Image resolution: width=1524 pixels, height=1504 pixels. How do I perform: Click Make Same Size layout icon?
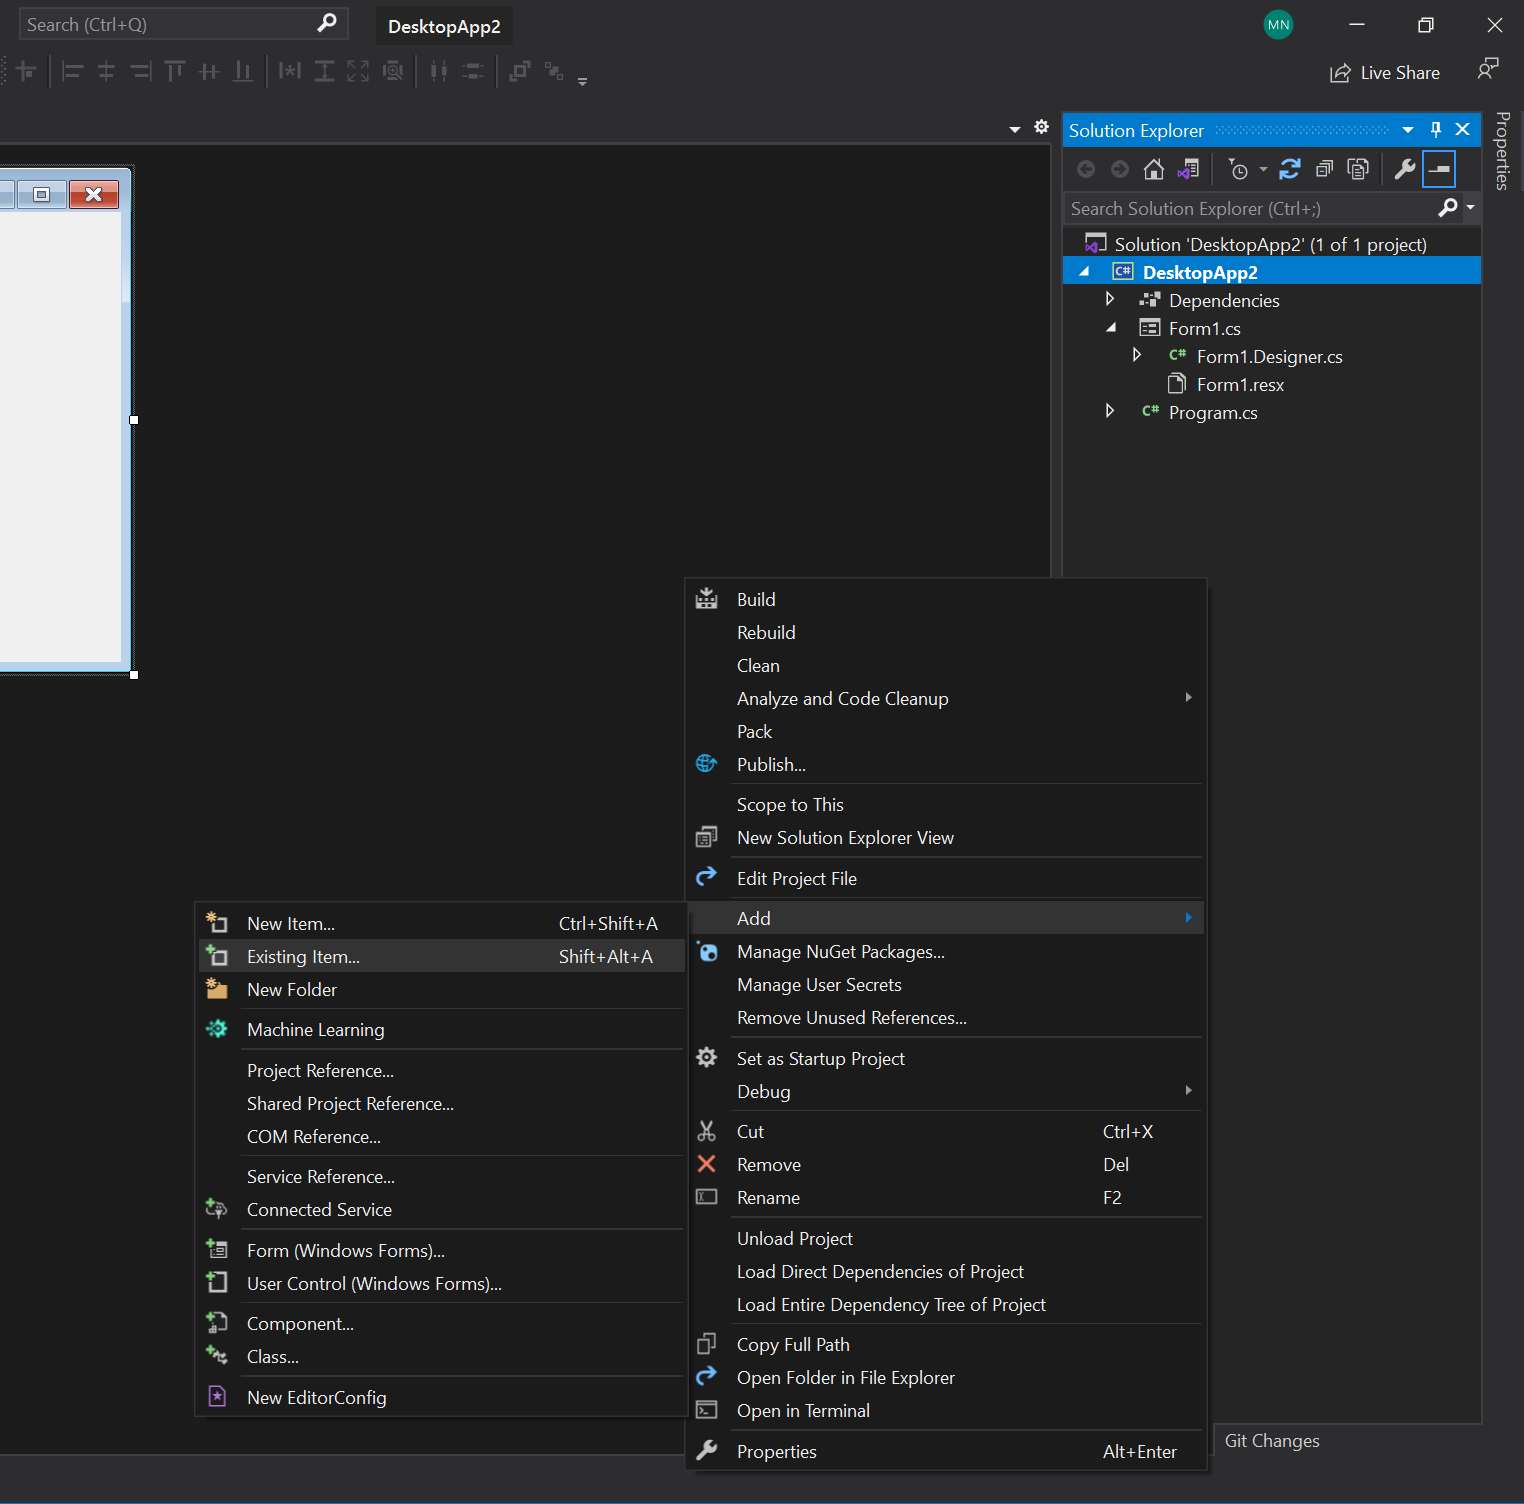tap(358, 71)
